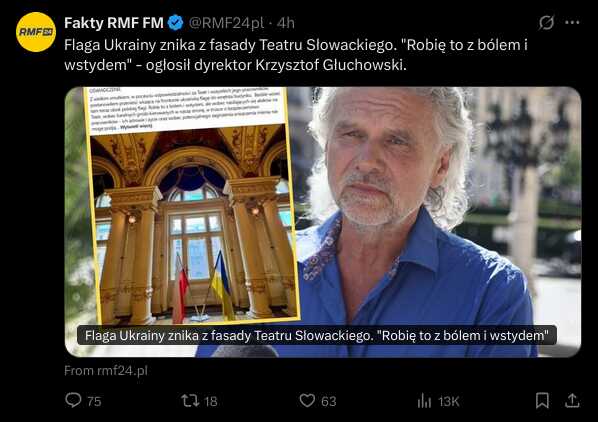Open the Fakty RMF FM display name

[114, 23]
